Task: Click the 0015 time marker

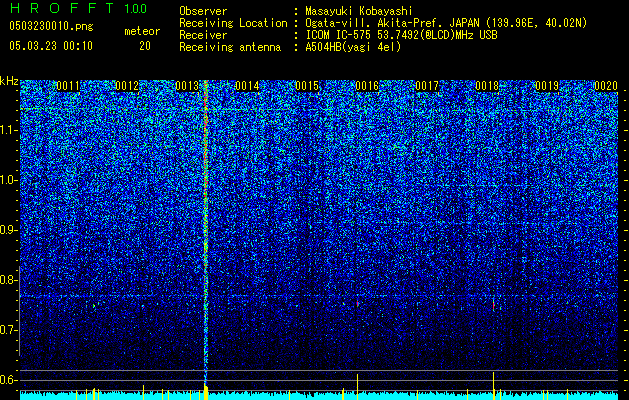Action: (307, 86)
